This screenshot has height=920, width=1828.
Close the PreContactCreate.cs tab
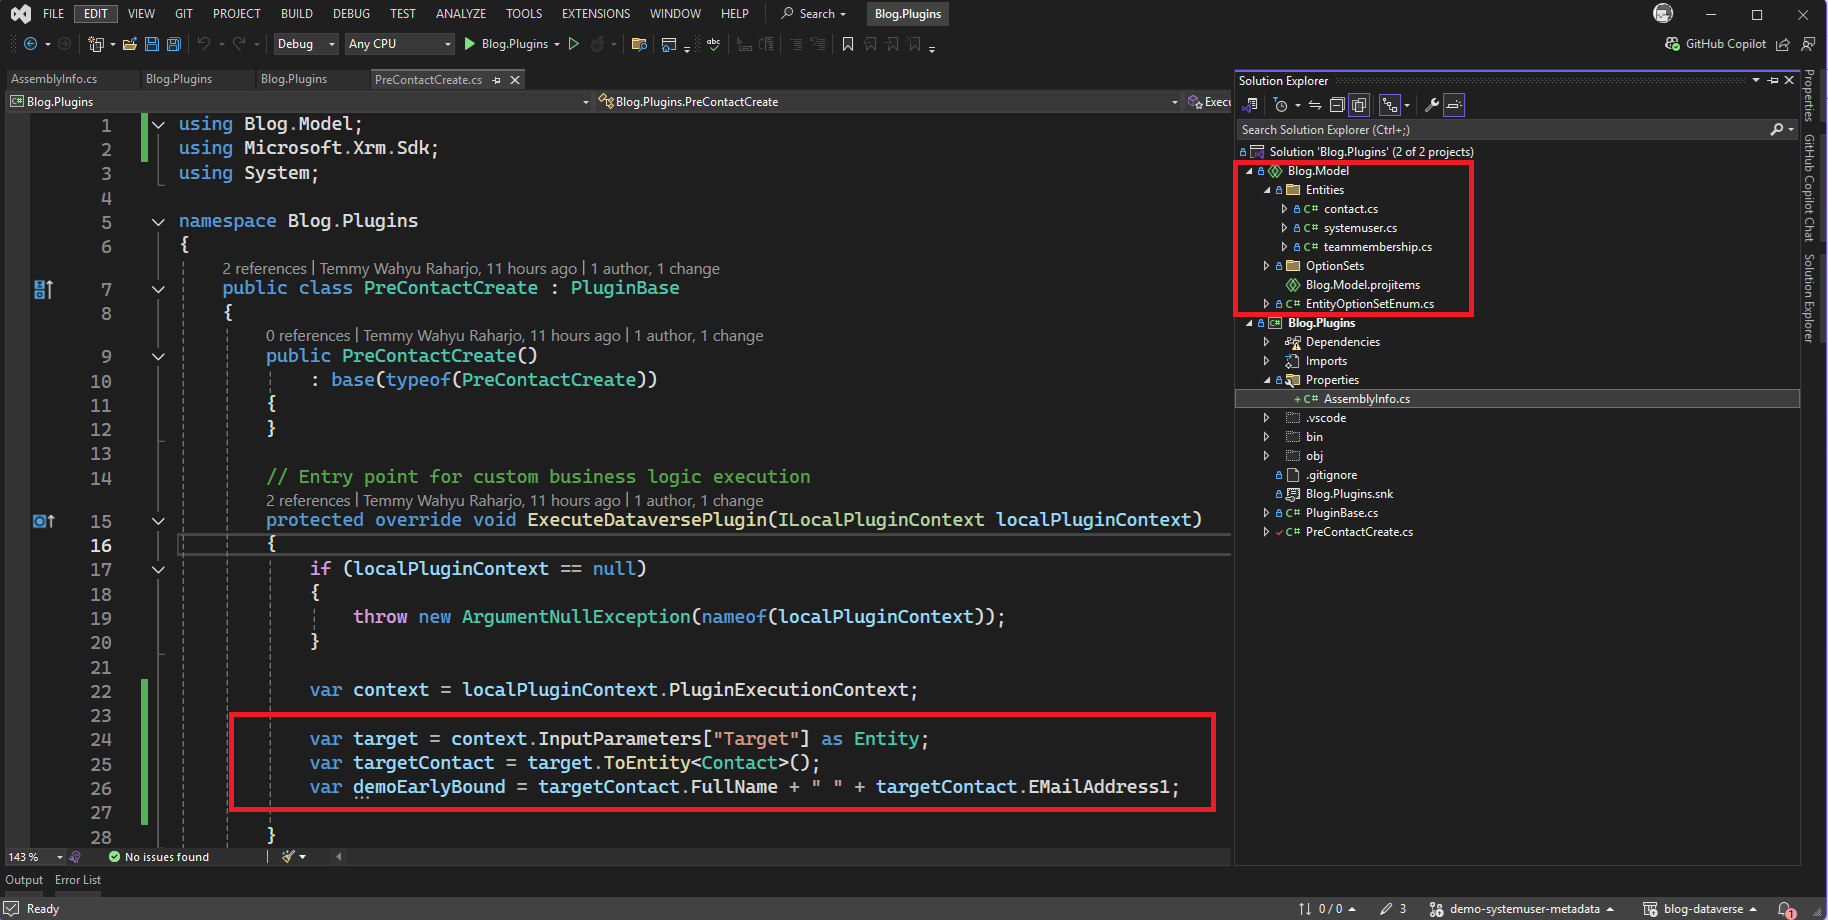[515, 80]
